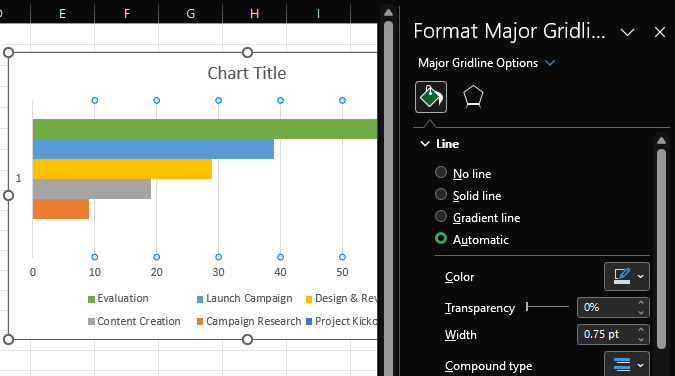The width and height of the screenshot is (675, 376).
Task: Click the chart left-middle resize handle
Action: 8,196
